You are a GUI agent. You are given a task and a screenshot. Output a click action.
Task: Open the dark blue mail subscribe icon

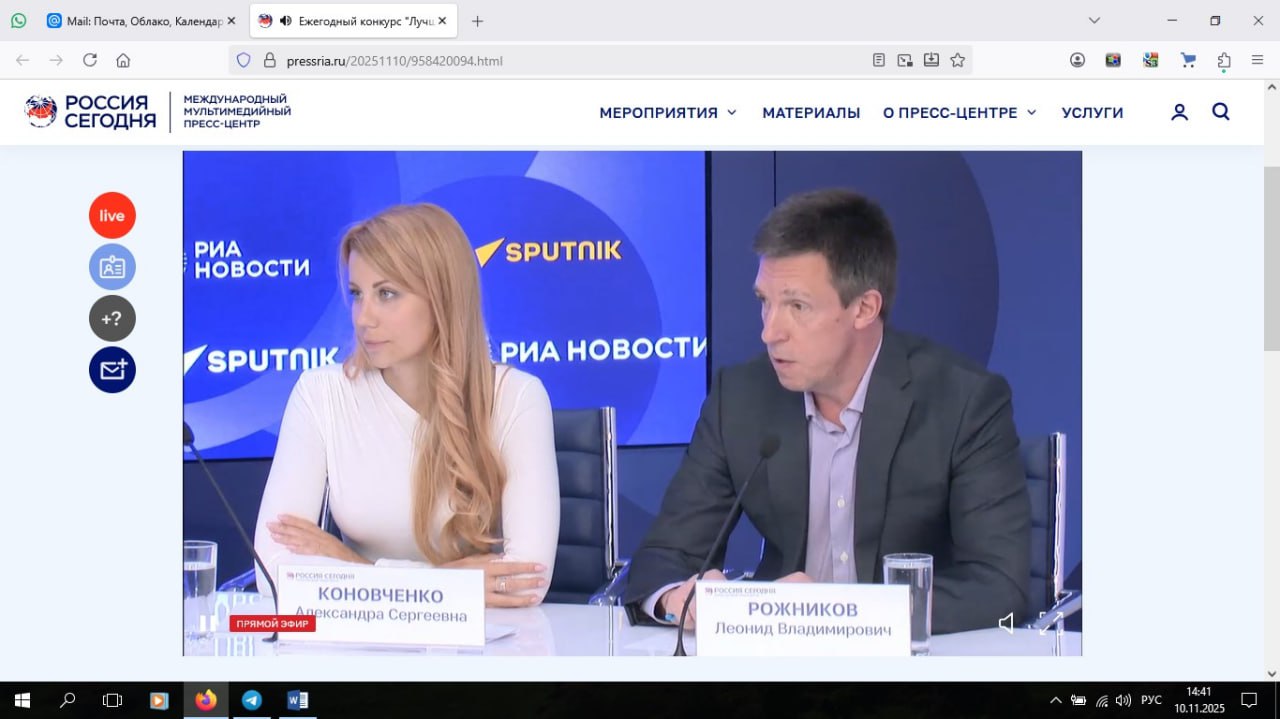click(x=112, y=370)
